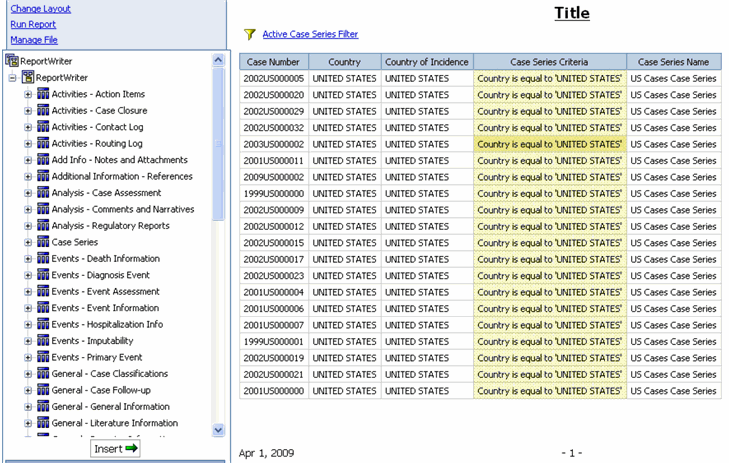729x463 pixels.
Task: Expand the Analysis - Case Assessment node
Action: click(28, 193)
